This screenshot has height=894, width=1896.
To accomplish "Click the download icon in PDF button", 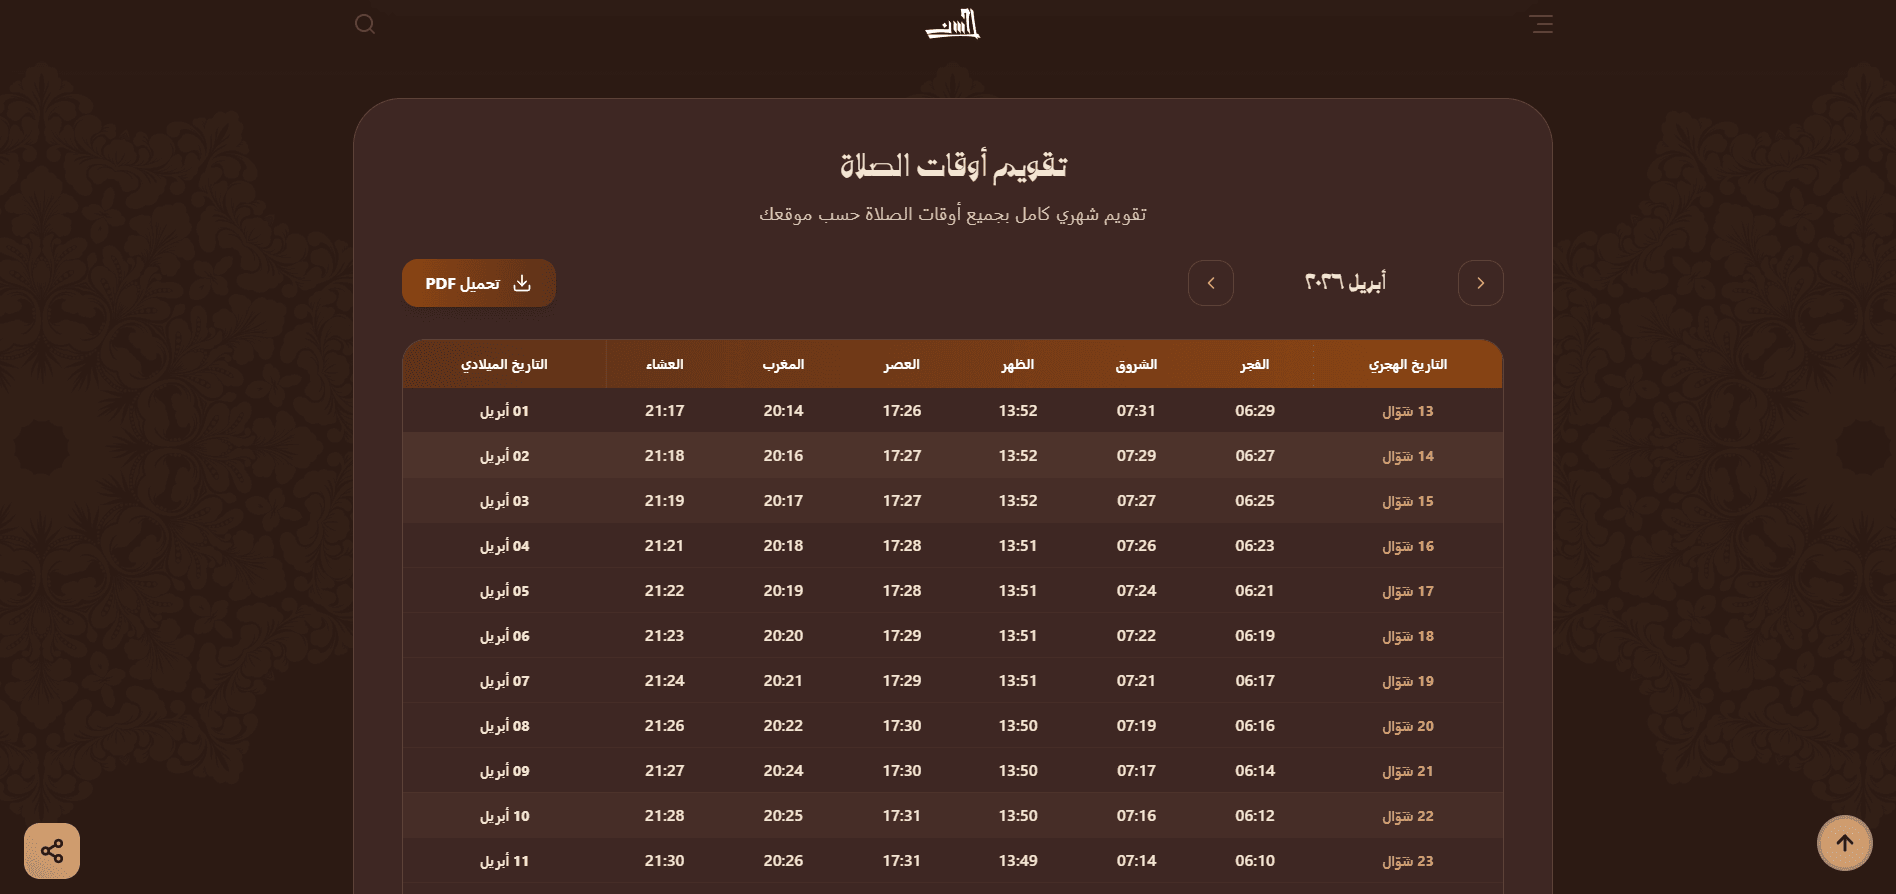I will tap(522, 284).
